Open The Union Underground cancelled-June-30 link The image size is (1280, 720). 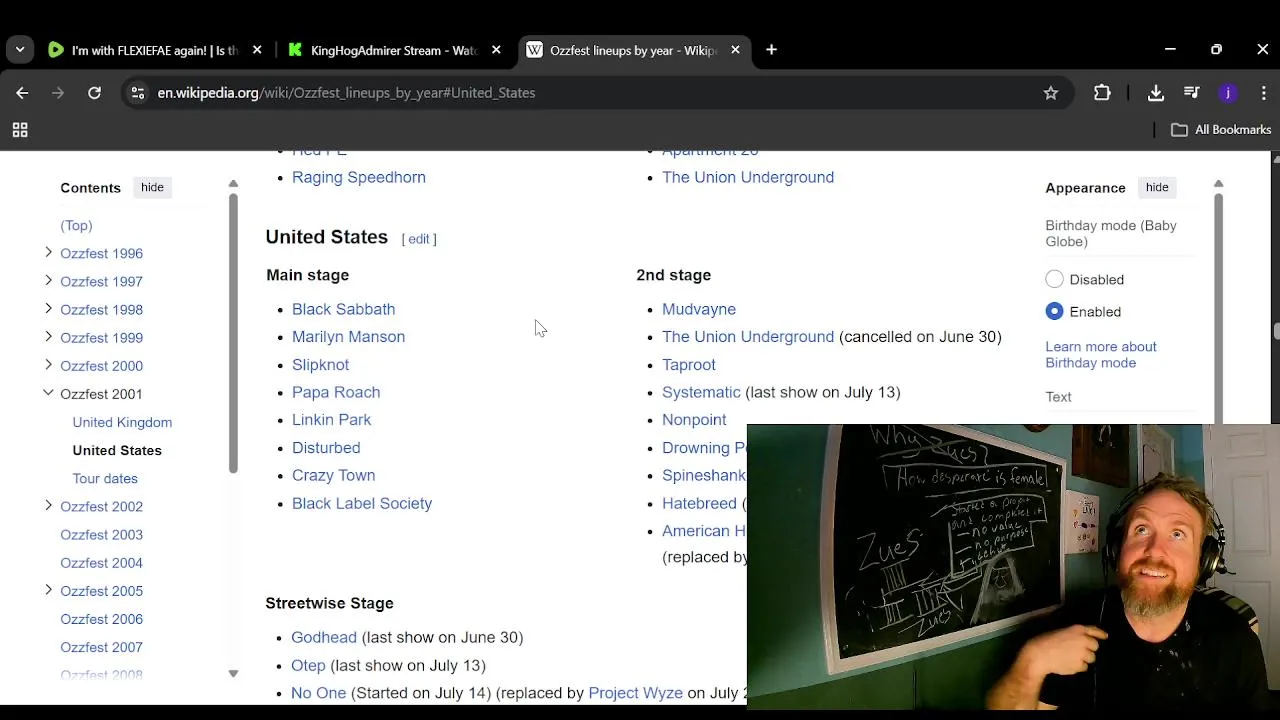coord(748,337)
